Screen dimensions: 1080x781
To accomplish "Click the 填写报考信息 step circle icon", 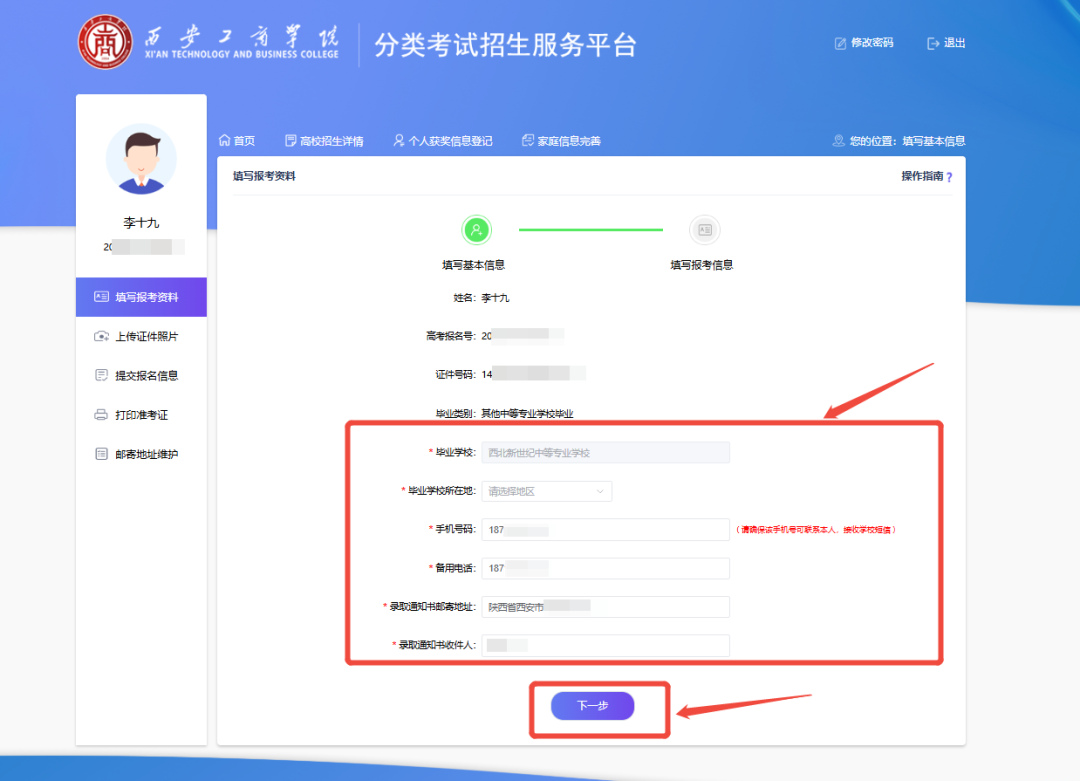I will pos(705,230).
